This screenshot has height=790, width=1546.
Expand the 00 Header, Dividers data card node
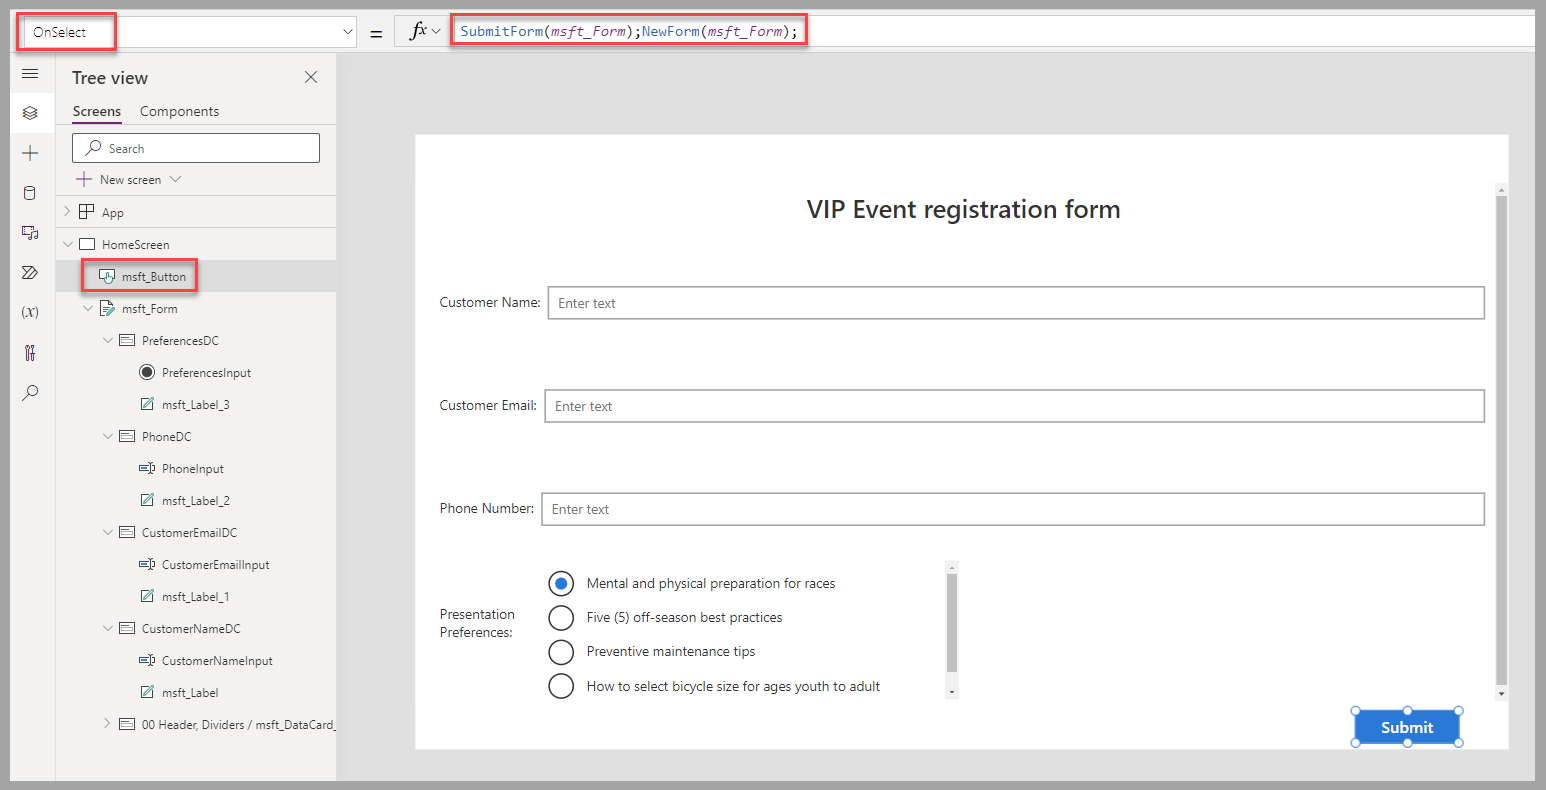(x=108, y=723)
